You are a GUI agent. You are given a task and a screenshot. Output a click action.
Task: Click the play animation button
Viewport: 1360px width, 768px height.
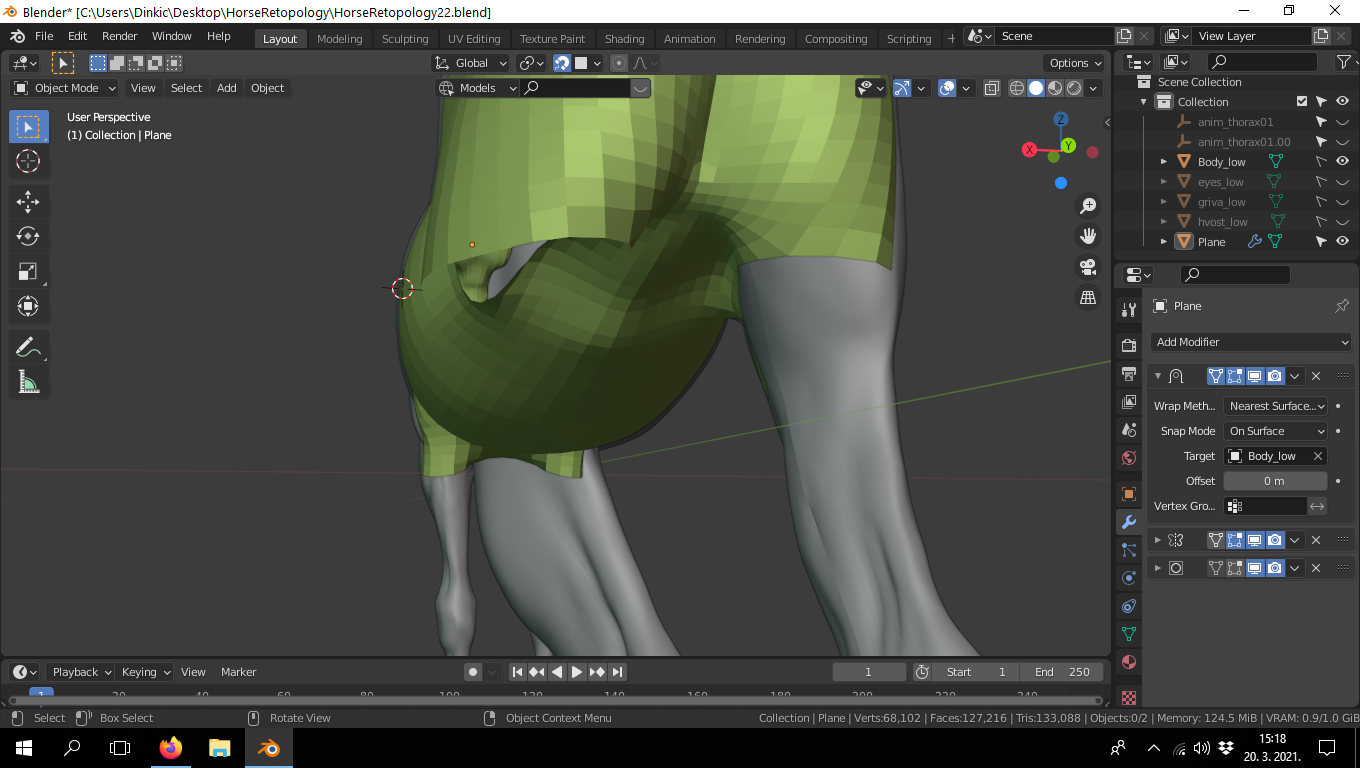(x=577, y=672)
